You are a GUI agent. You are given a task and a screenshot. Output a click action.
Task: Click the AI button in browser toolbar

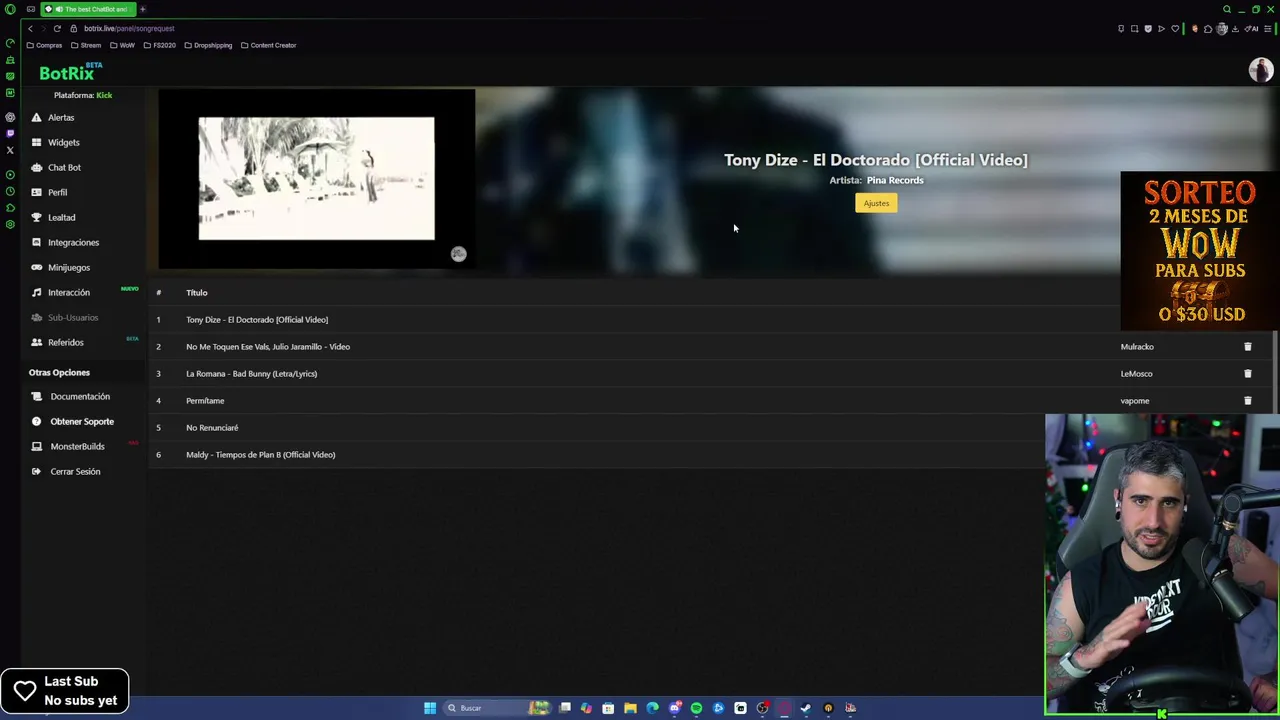1251,29
